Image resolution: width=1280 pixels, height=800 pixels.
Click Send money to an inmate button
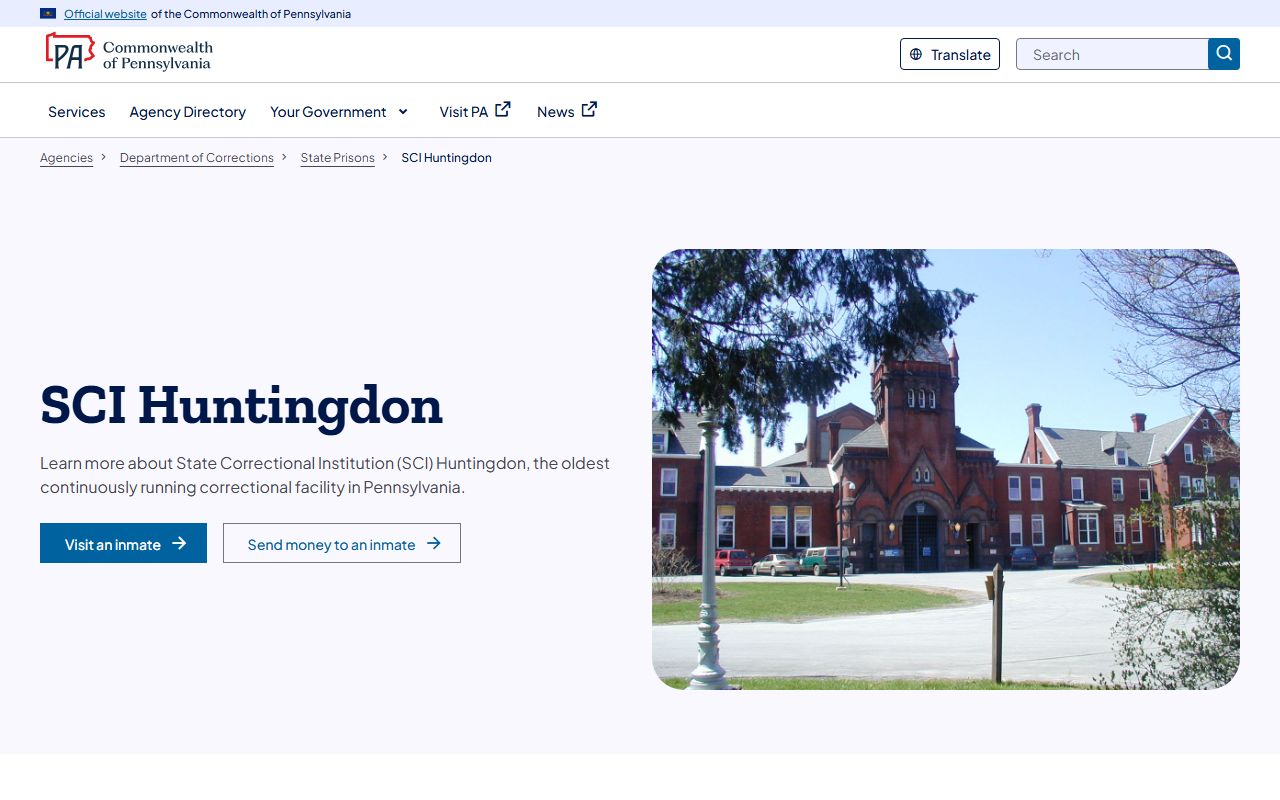pyautogui.click(x=342, y=543)
